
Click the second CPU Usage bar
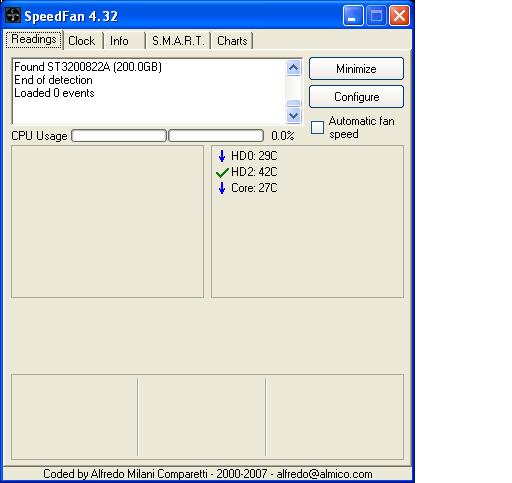pyautogui.click(x=216, y=136)
